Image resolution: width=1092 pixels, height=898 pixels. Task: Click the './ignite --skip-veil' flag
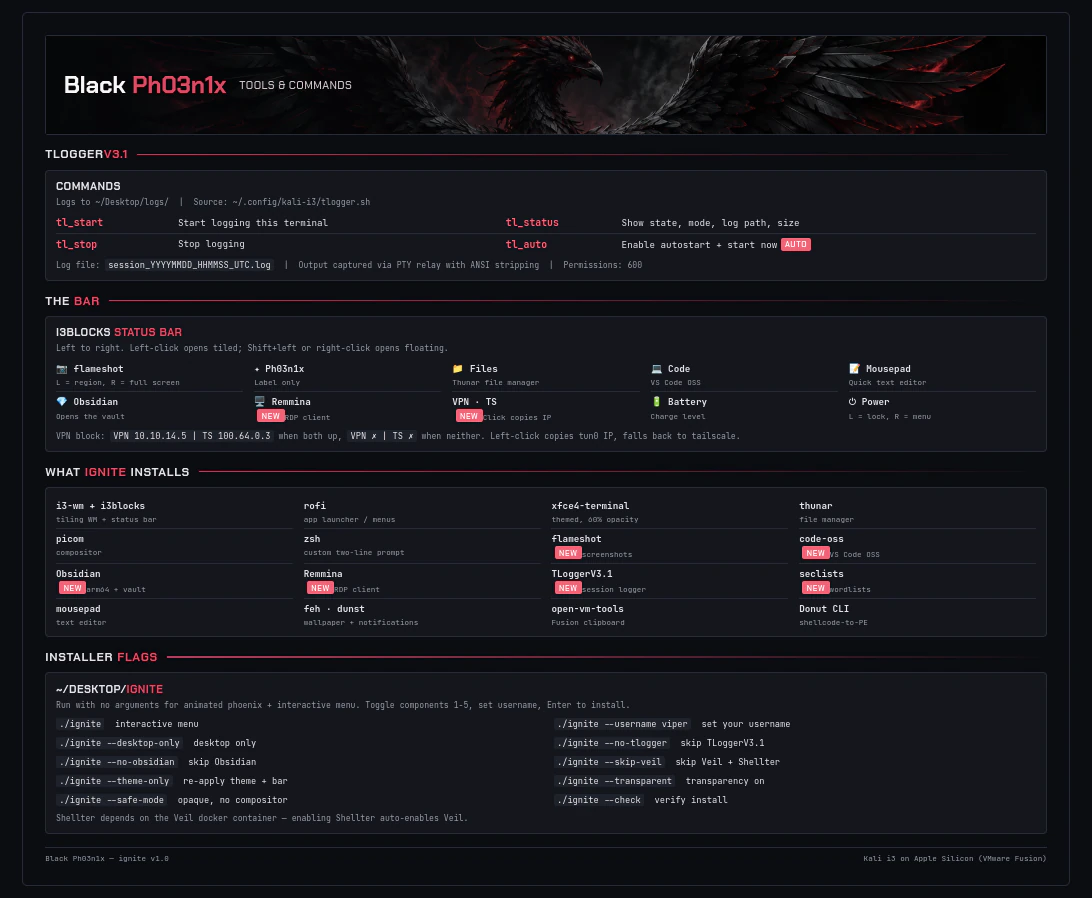click(610, 762)
